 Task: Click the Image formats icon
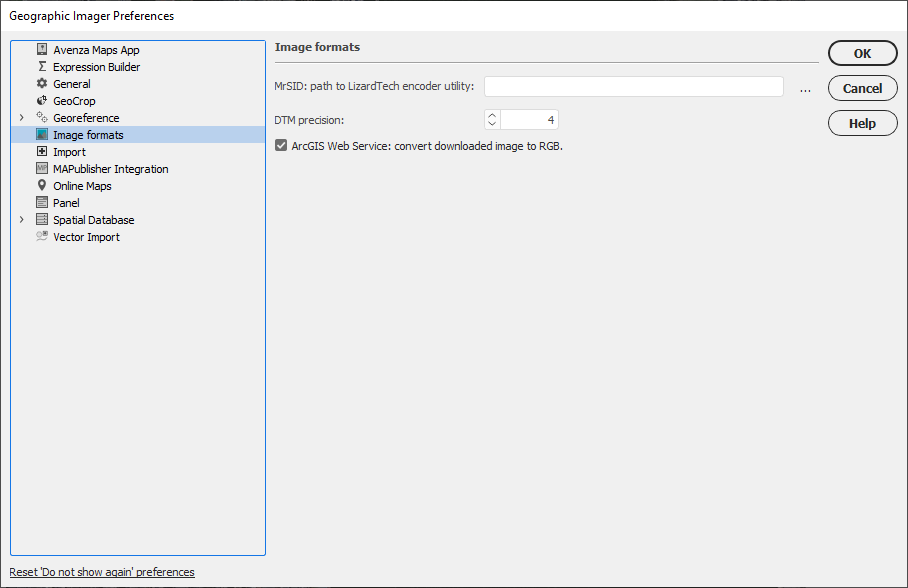(41, 134)
